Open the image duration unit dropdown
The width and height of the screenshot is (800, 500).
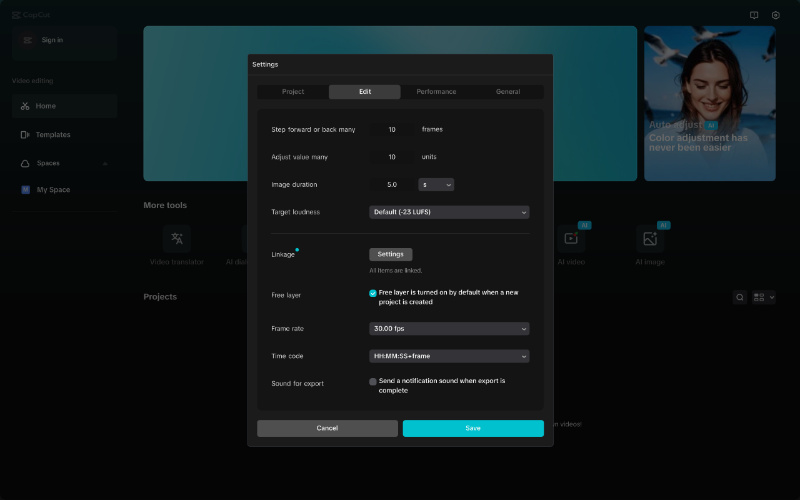point(436,185)
